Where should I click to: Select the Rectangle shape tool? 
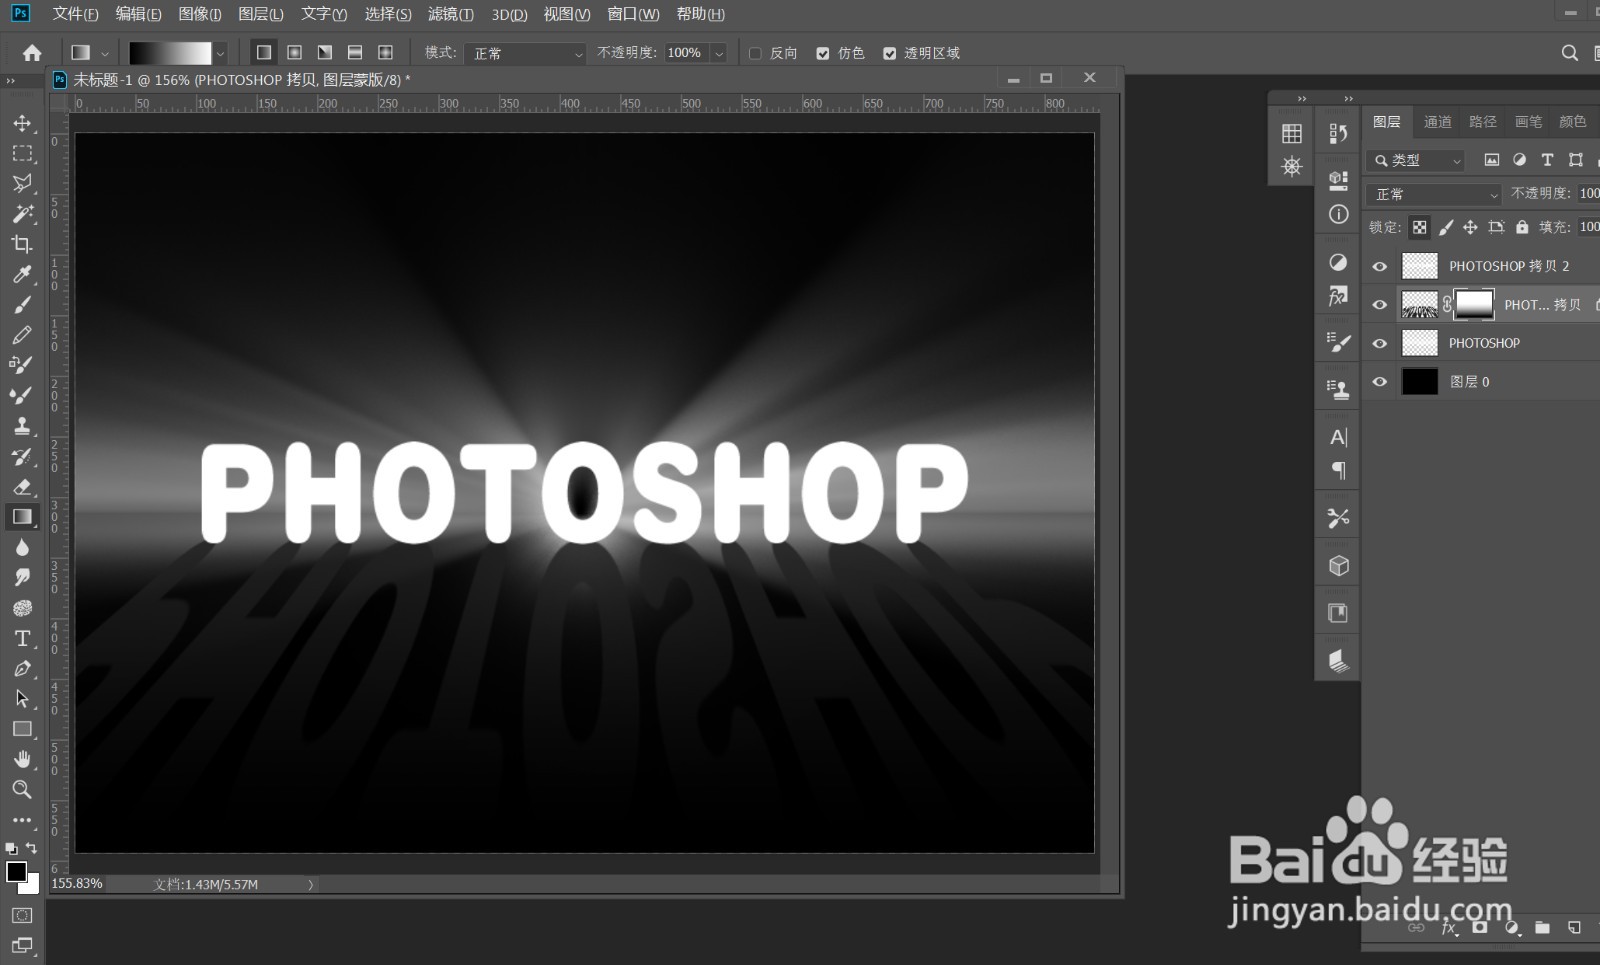pos(22,729)
